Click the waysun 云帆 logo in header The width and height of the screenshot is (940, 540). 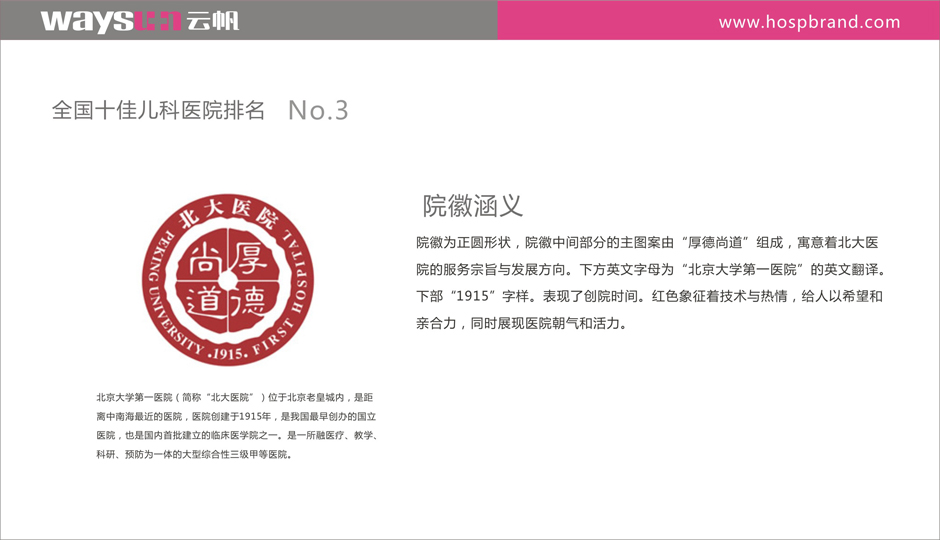140,21
